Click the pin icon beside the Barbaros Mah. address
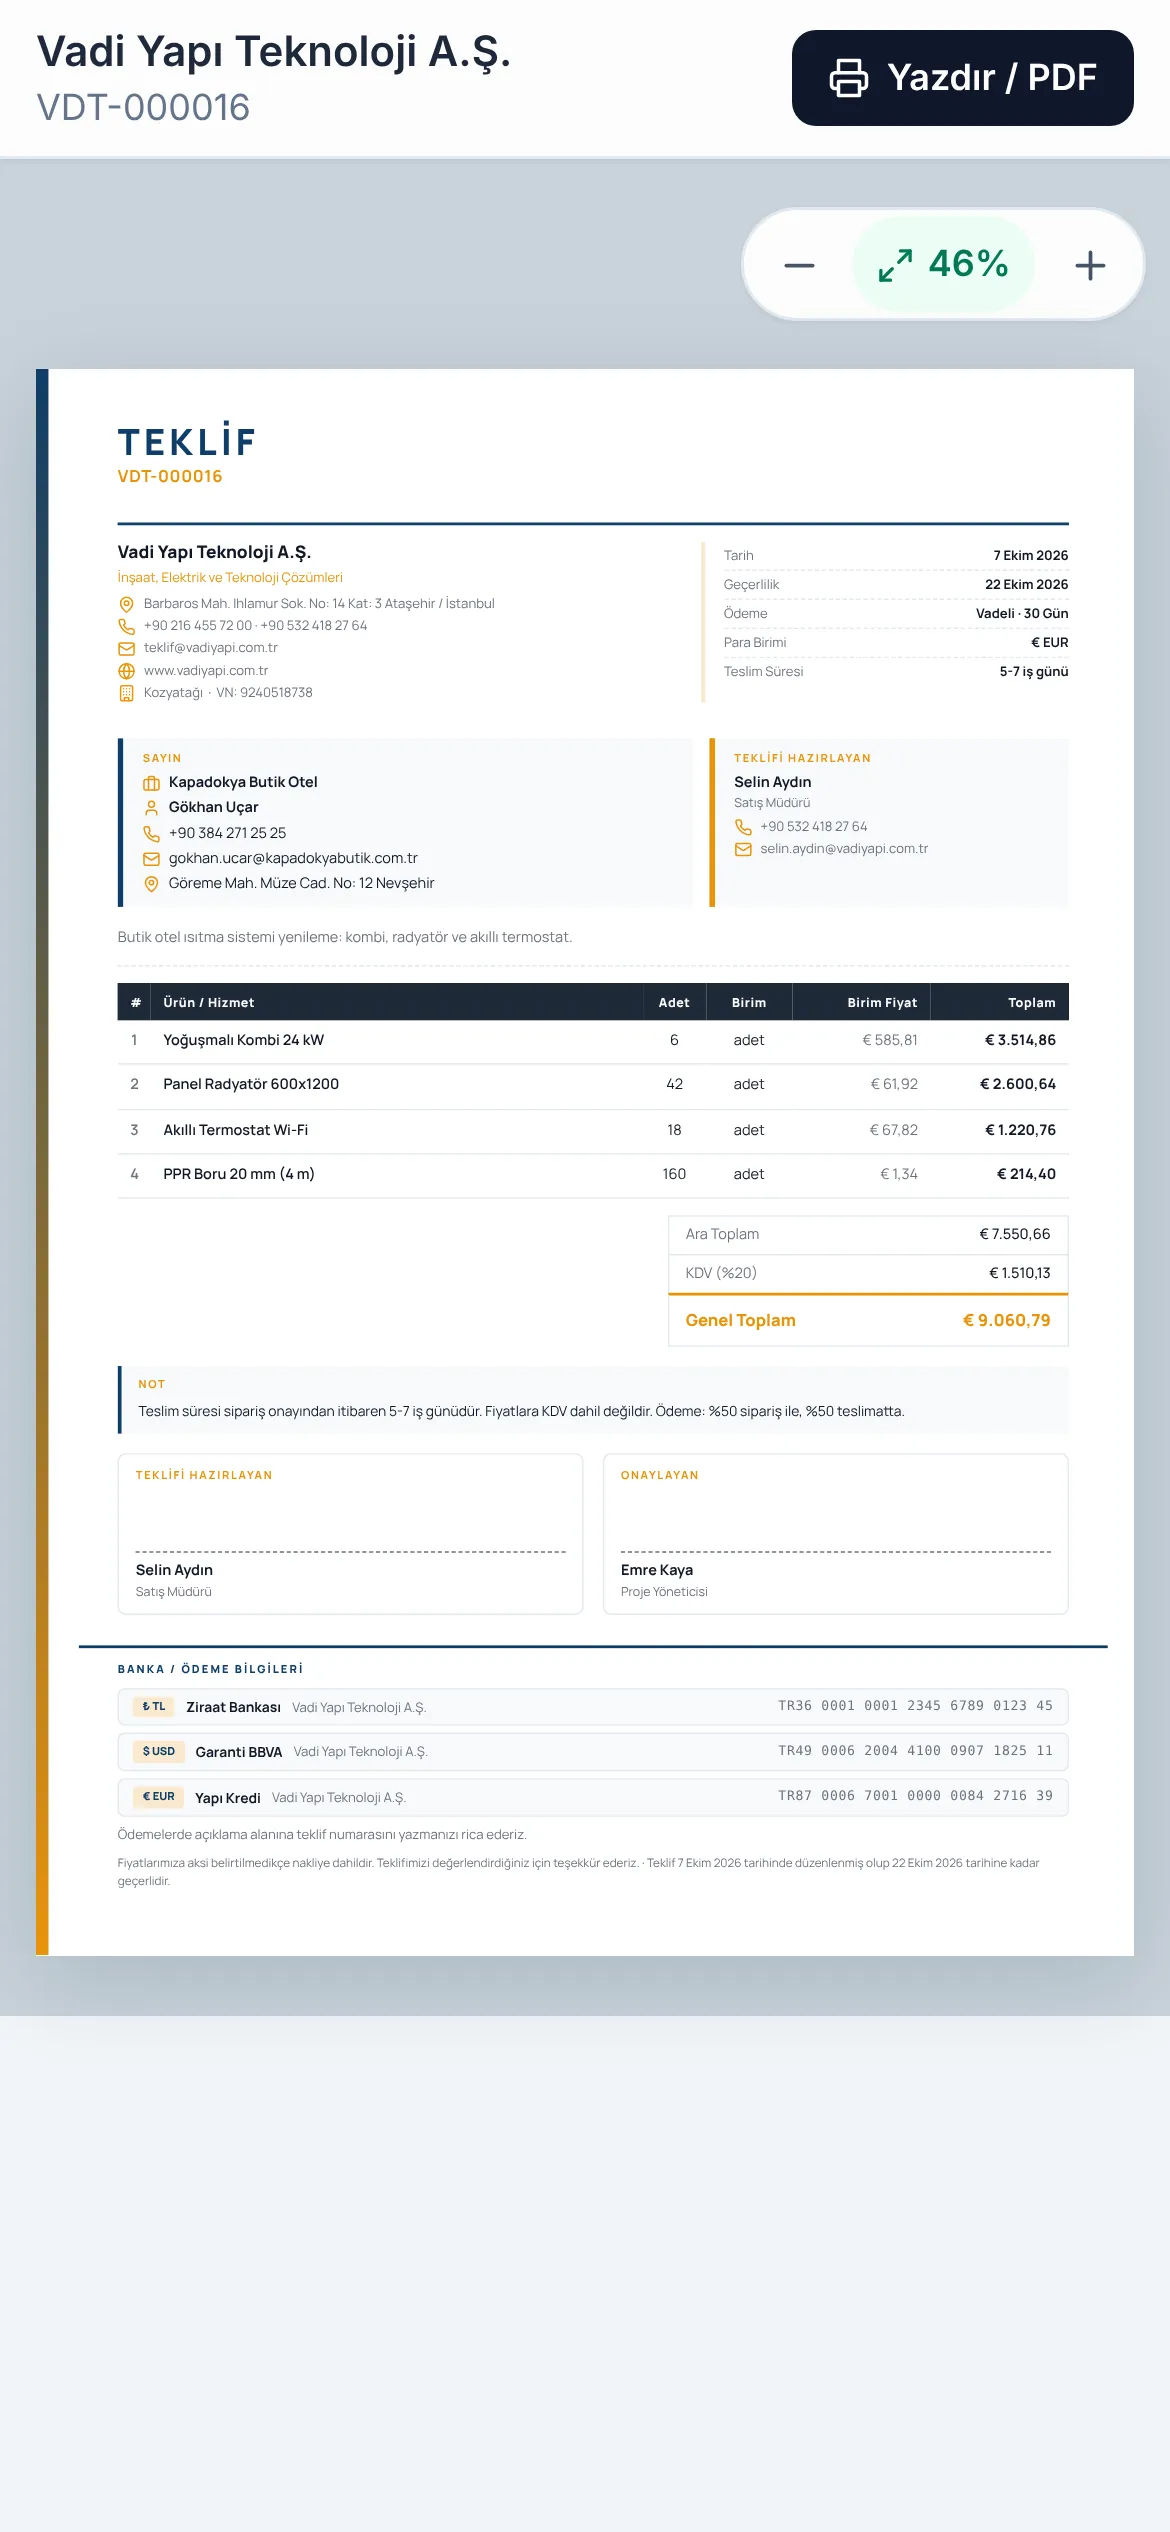The height and width of the screenshot is (2532, 1170). 127,604
